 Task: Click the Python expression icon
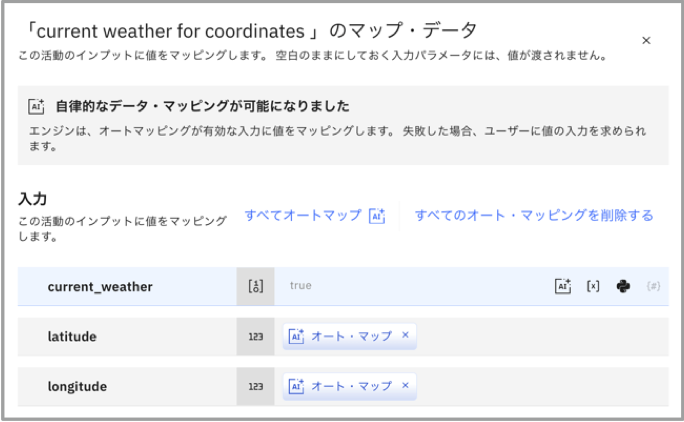point(624,286)
